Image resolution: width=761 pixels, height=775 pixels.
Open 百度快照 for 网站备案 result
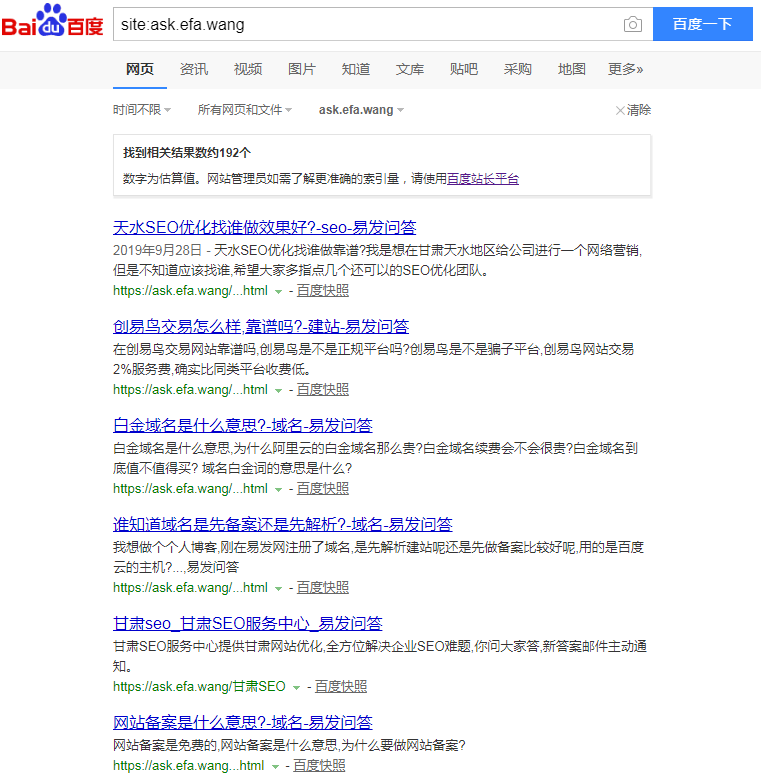point(319,766)
